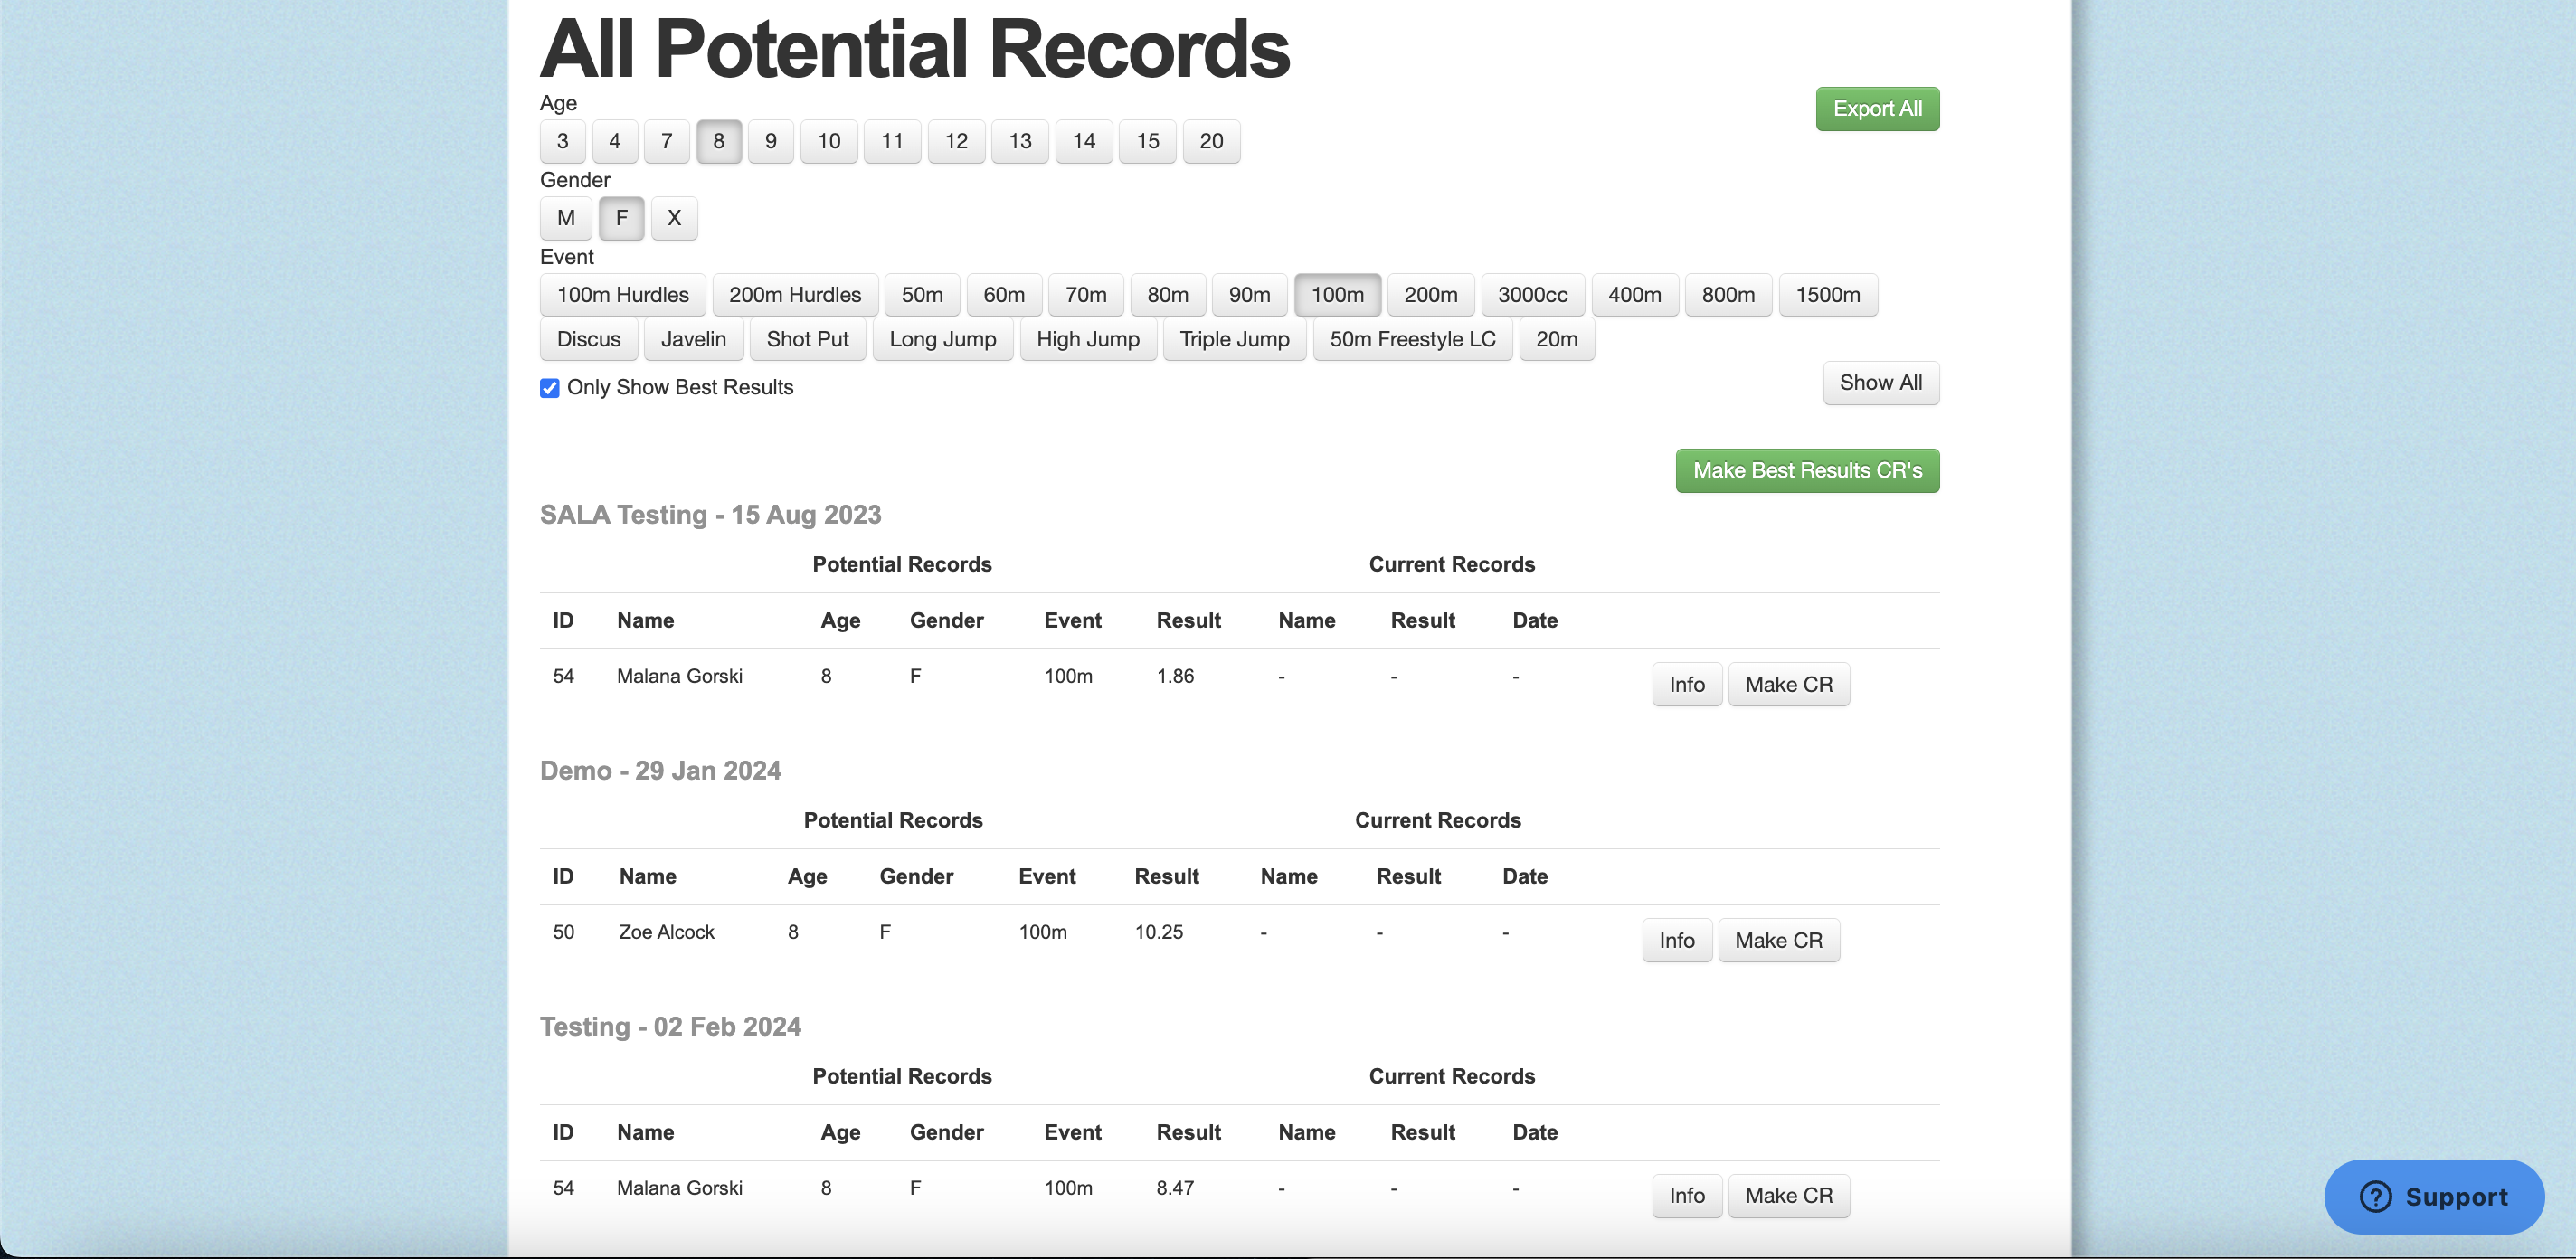Click the result value 1.86
2576x1259 pixels.
pyautogui.click(x=1176, y=676)
